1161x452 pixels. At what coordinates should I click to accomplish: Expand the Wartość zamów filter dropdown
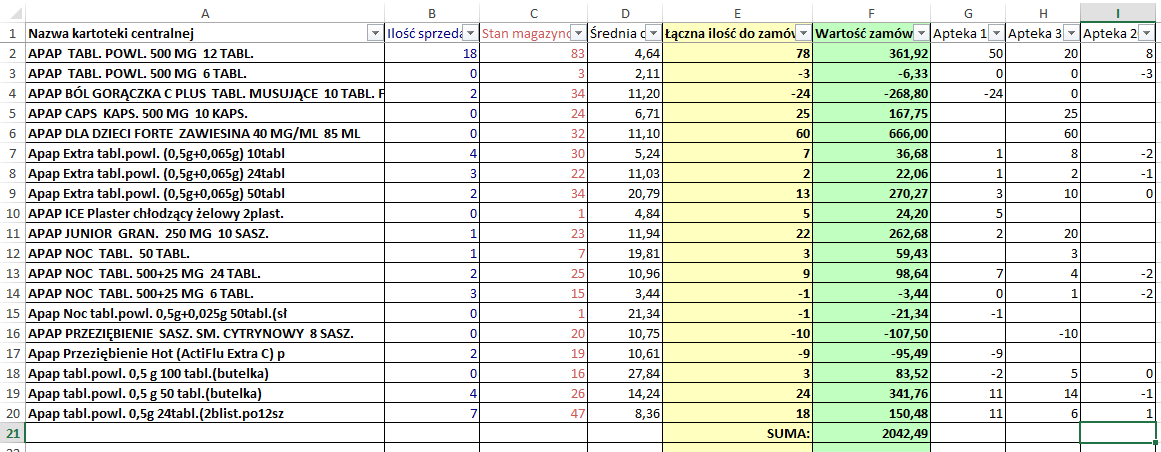pyautogui.click(x=921, y=34)
